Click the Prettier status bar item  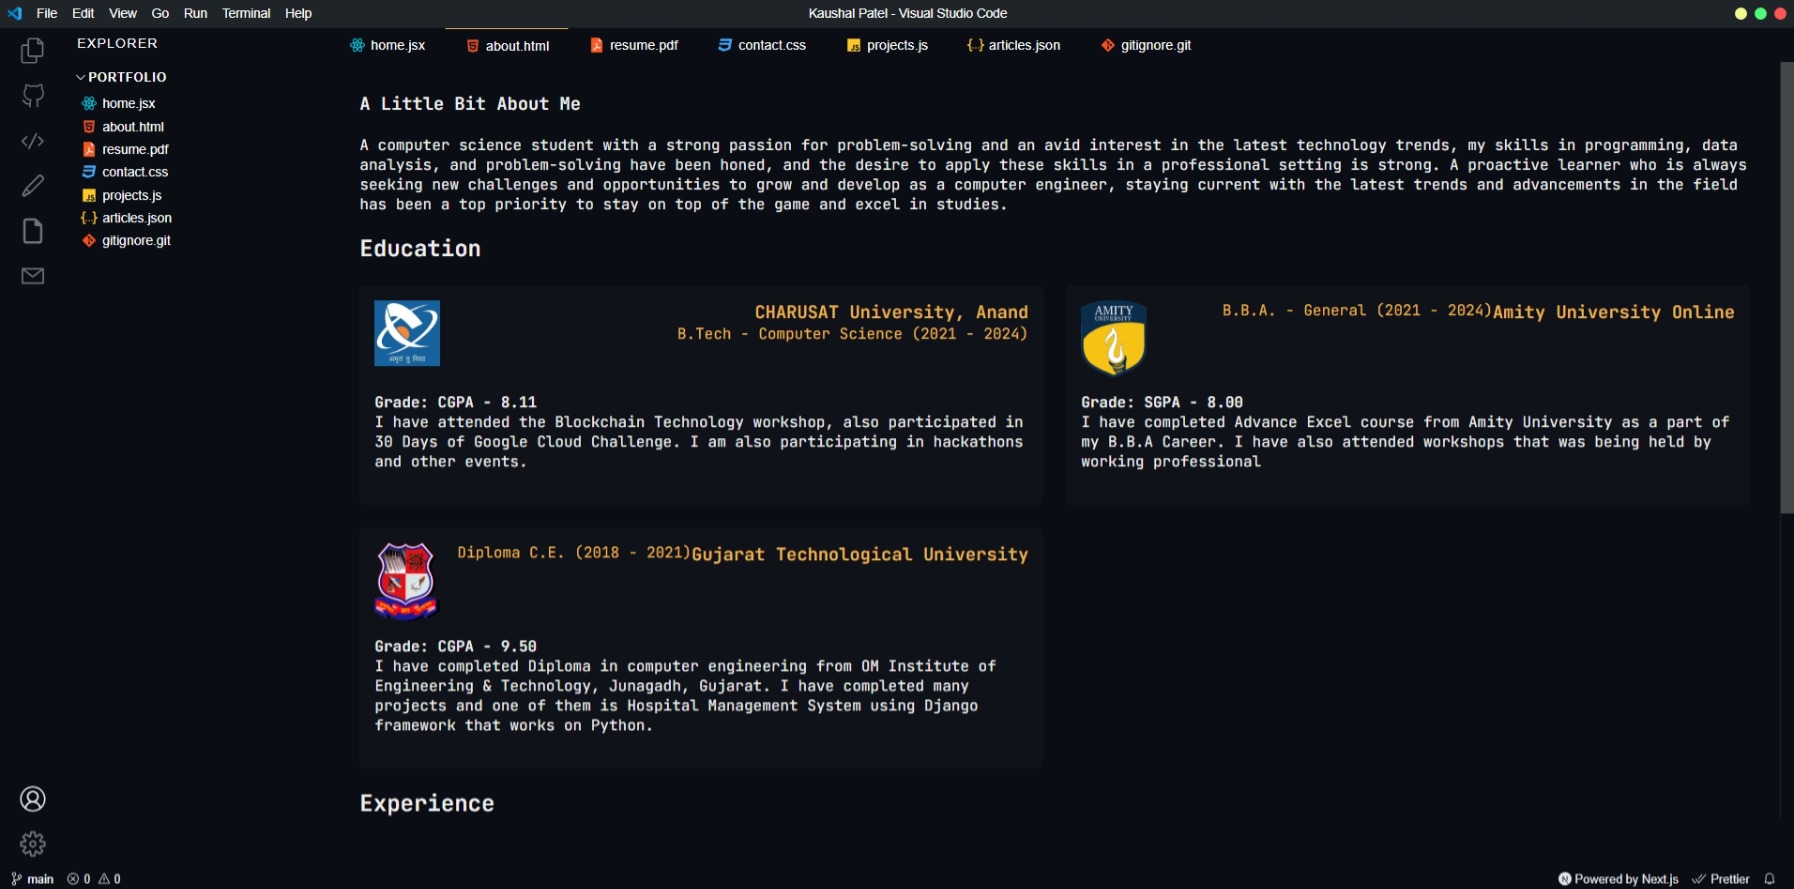[x=1721, y=879]
